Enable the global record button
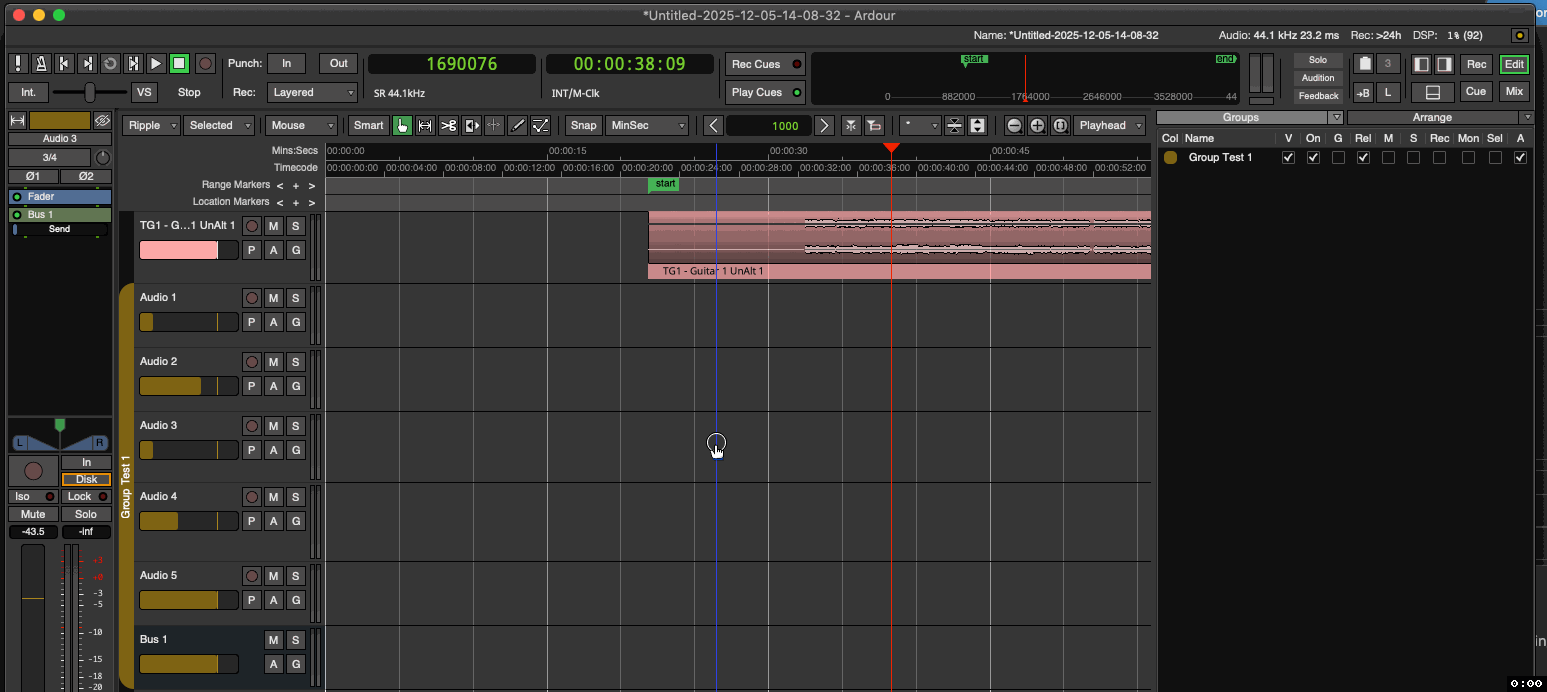This screenshot has height=692, width=1547. [x=205, y=63]
